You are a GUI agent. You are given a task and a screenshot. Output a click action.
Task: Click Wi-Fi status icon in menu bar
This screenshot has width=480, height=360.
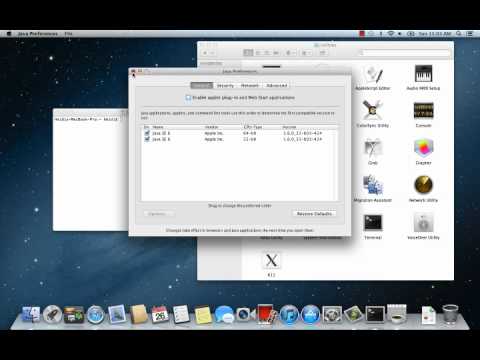(391, 34)
